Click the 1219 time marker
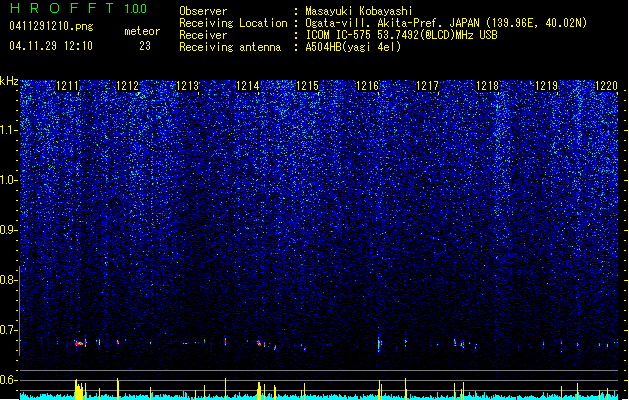This screenshot has width=629, height=400. click(547, 86)
